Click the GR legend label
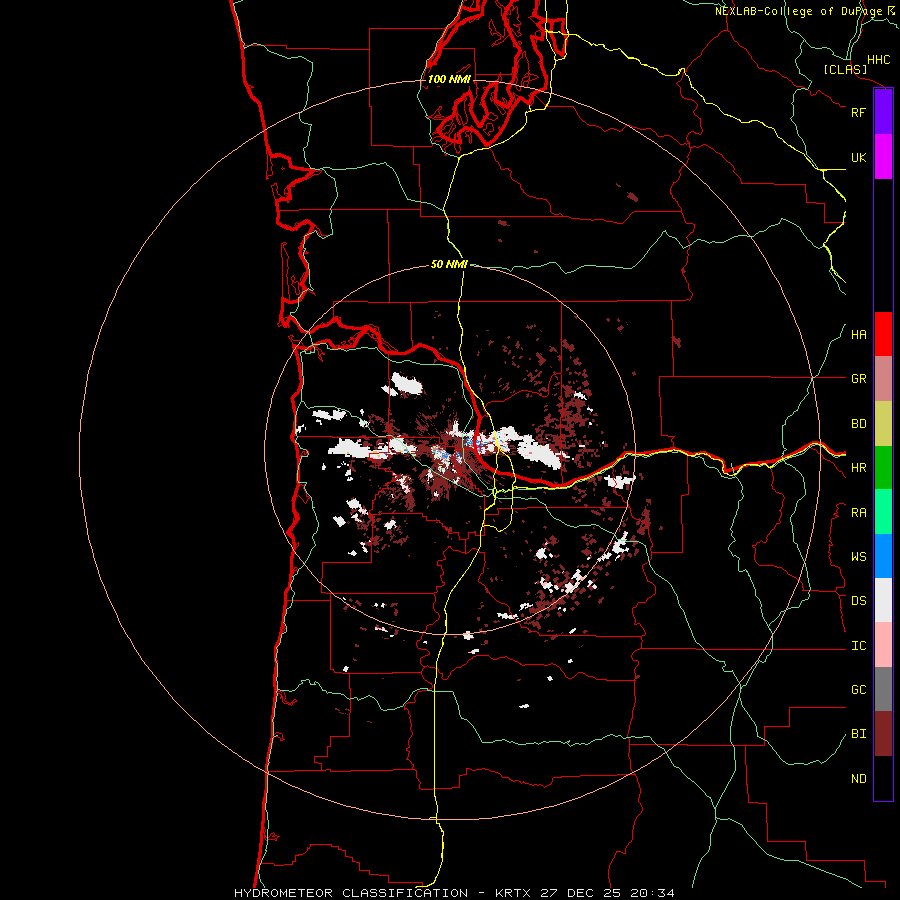This screenshot has height=900, width=900. click(858, 379)
